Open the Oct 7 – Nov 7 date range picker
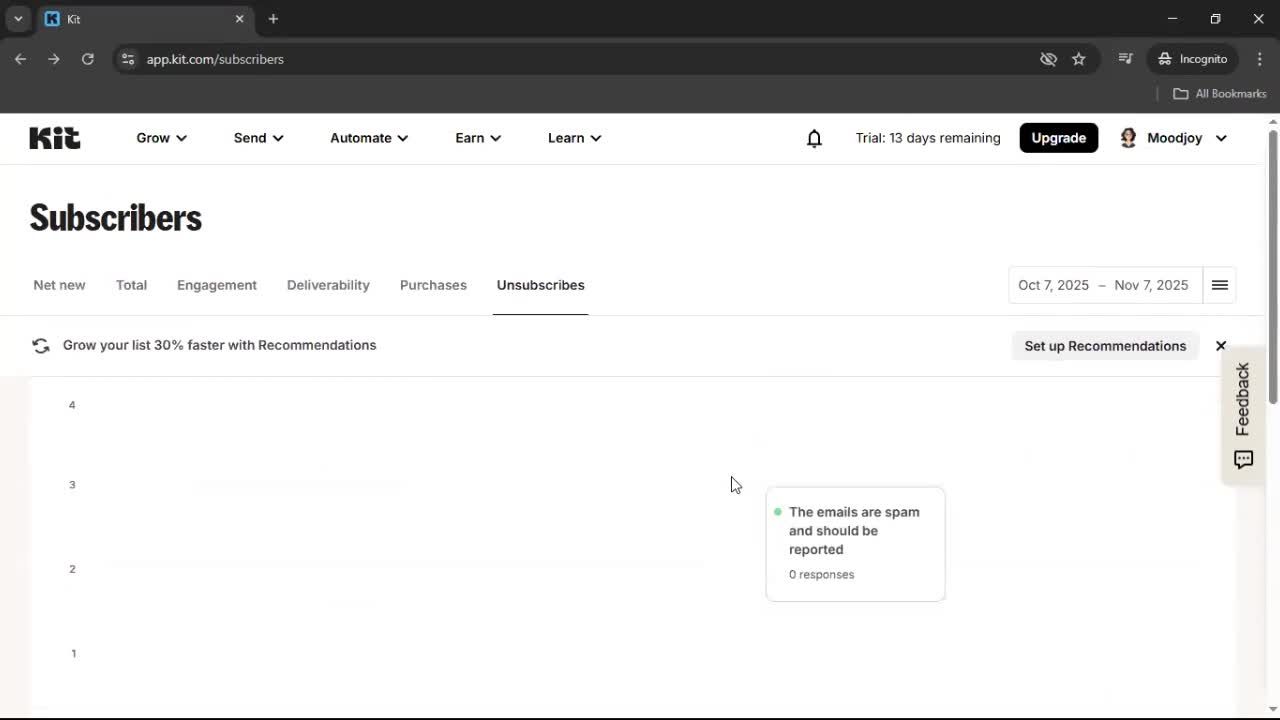 (1102, 285)
